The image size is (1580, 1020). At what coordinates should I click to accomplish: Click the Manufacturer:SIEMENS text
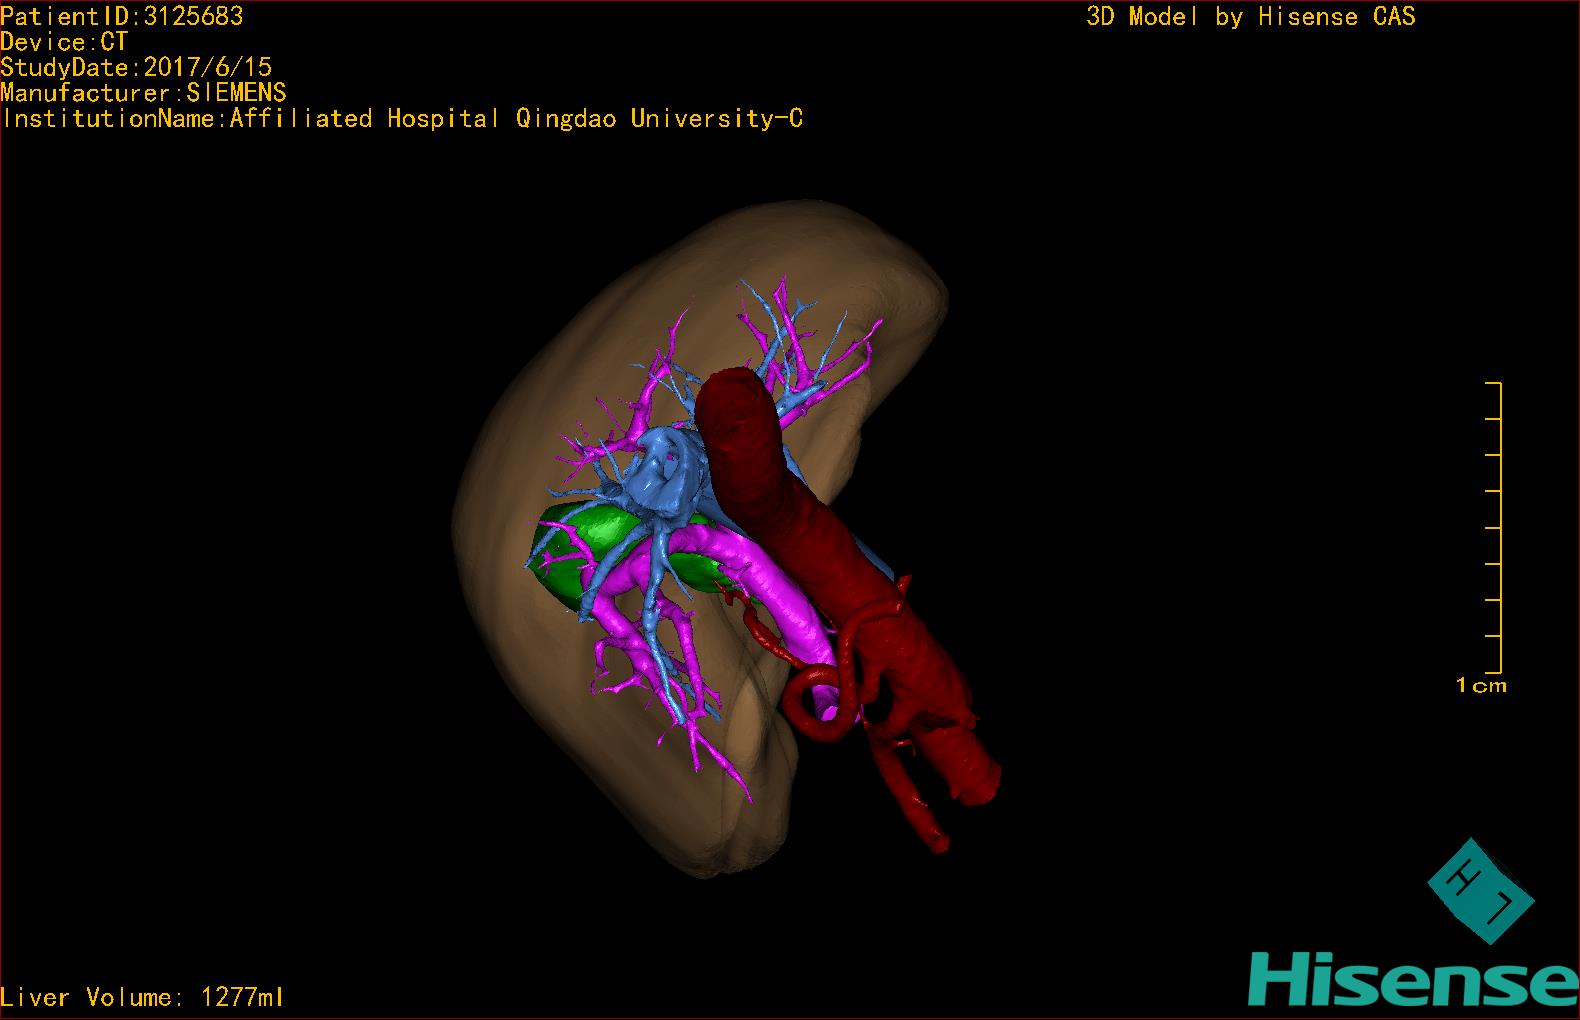coord(143,93)
